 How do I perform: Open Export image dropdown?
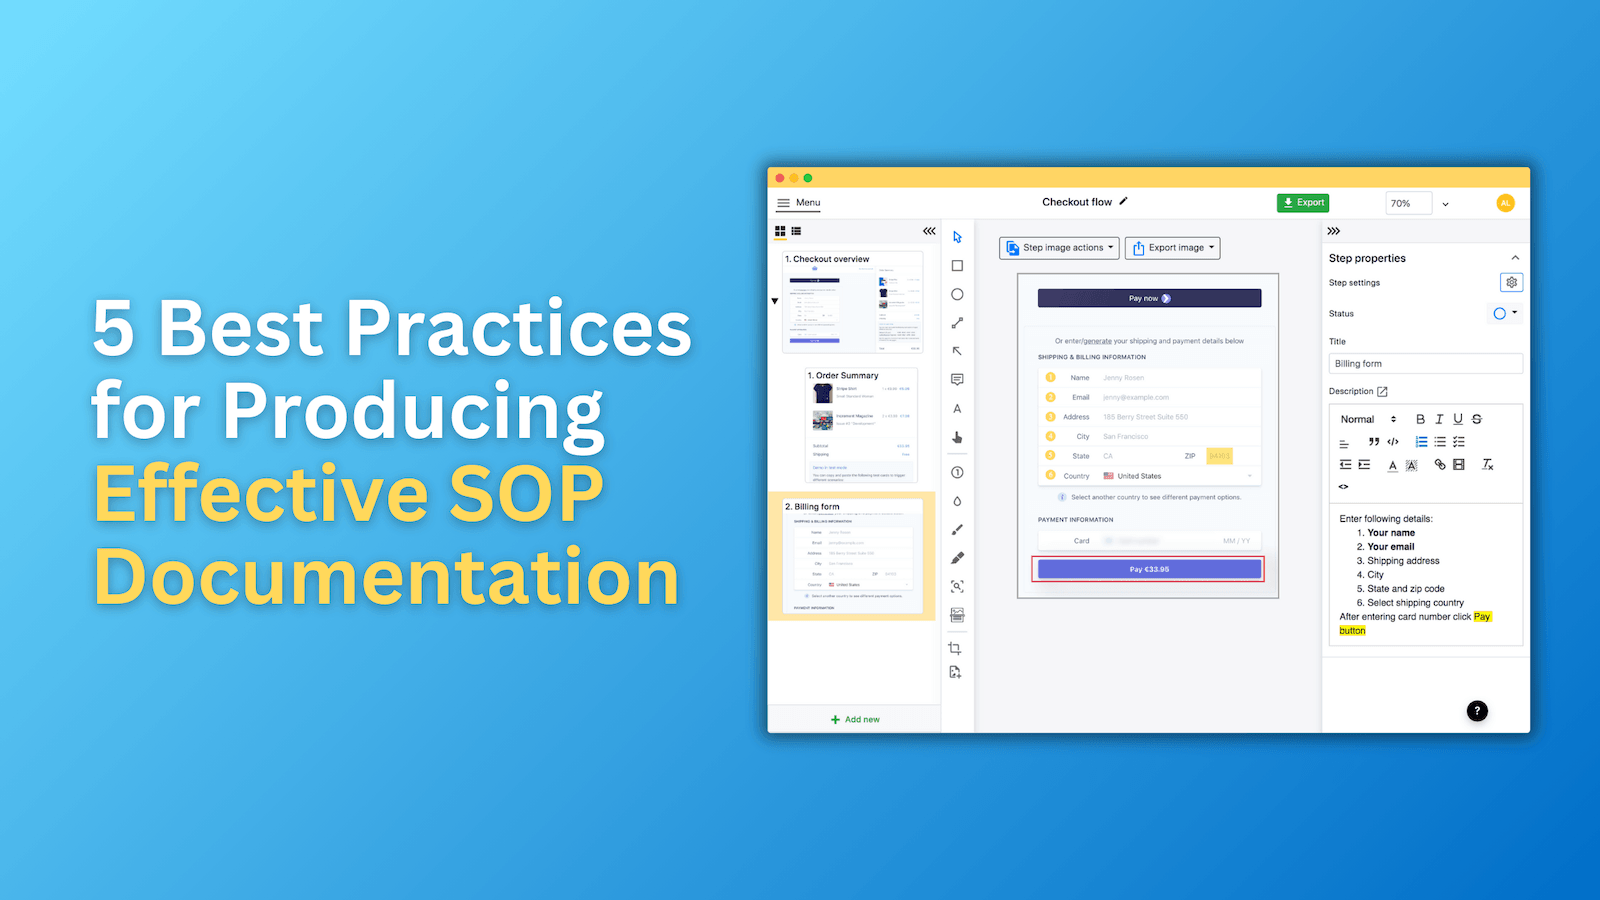(x=1172, y=248)
